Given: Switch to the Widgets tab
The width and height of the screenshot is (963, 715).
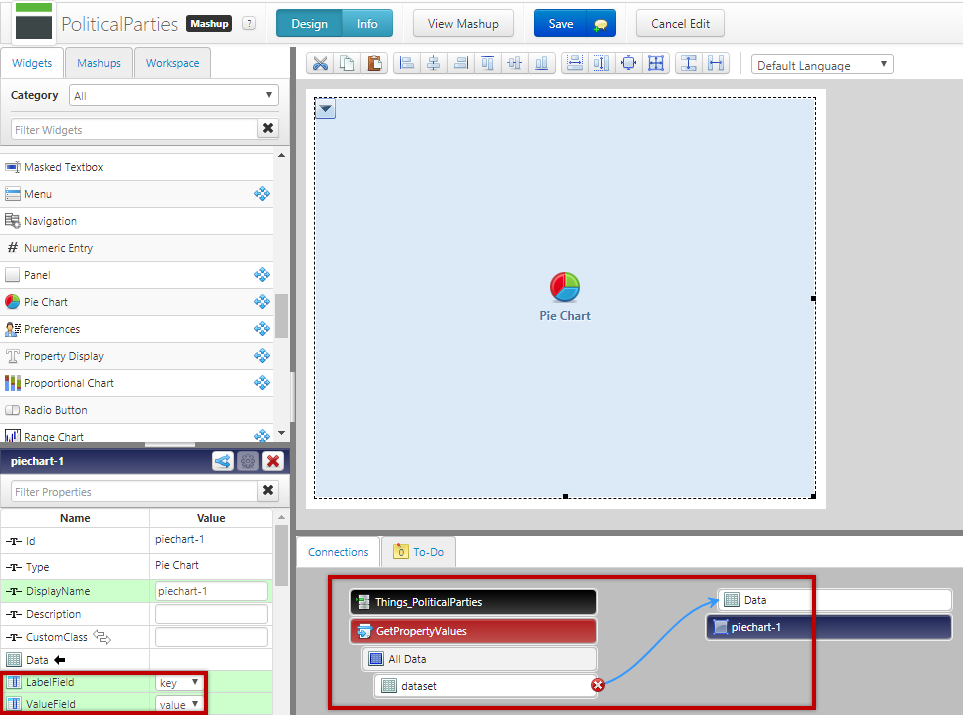Looking at the screenshot, I should (32, 63).
